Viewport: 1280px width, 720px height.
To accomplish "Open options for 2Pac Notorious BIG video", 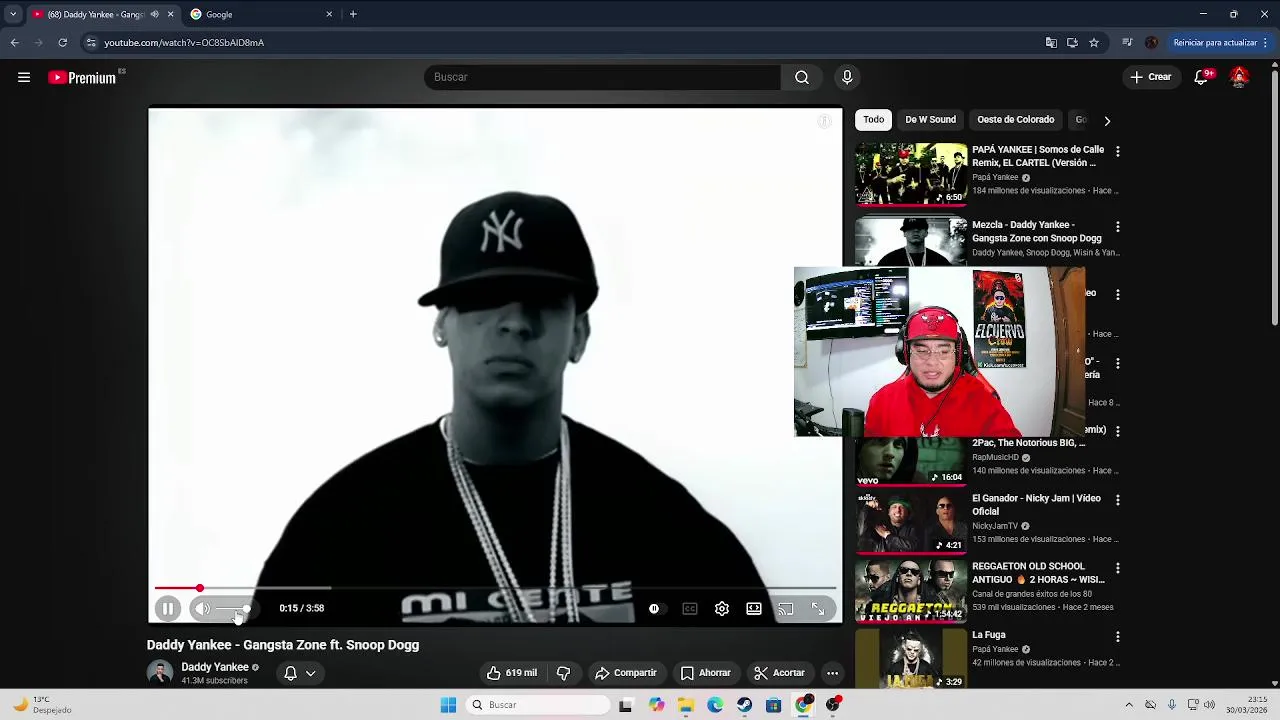I will click(x=1117, y=431).
